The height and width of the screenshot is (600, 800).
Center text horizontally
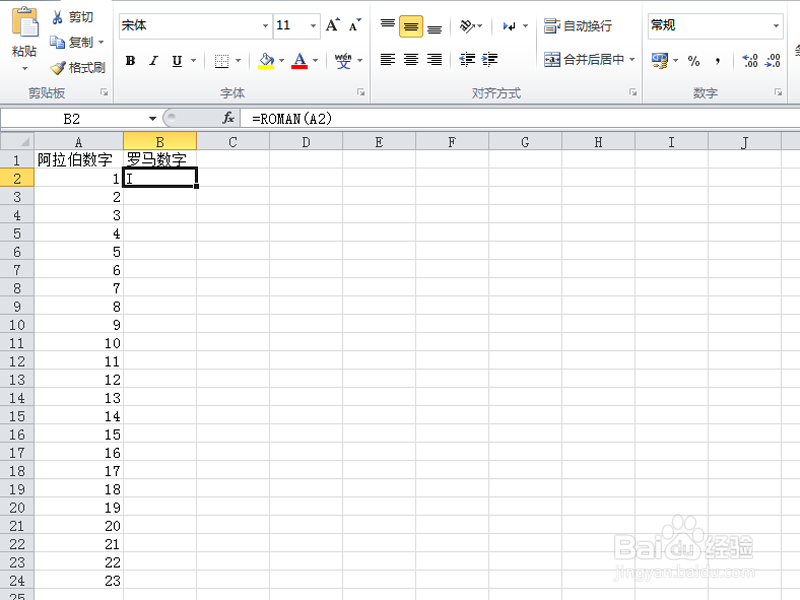(x=411, y=59)
